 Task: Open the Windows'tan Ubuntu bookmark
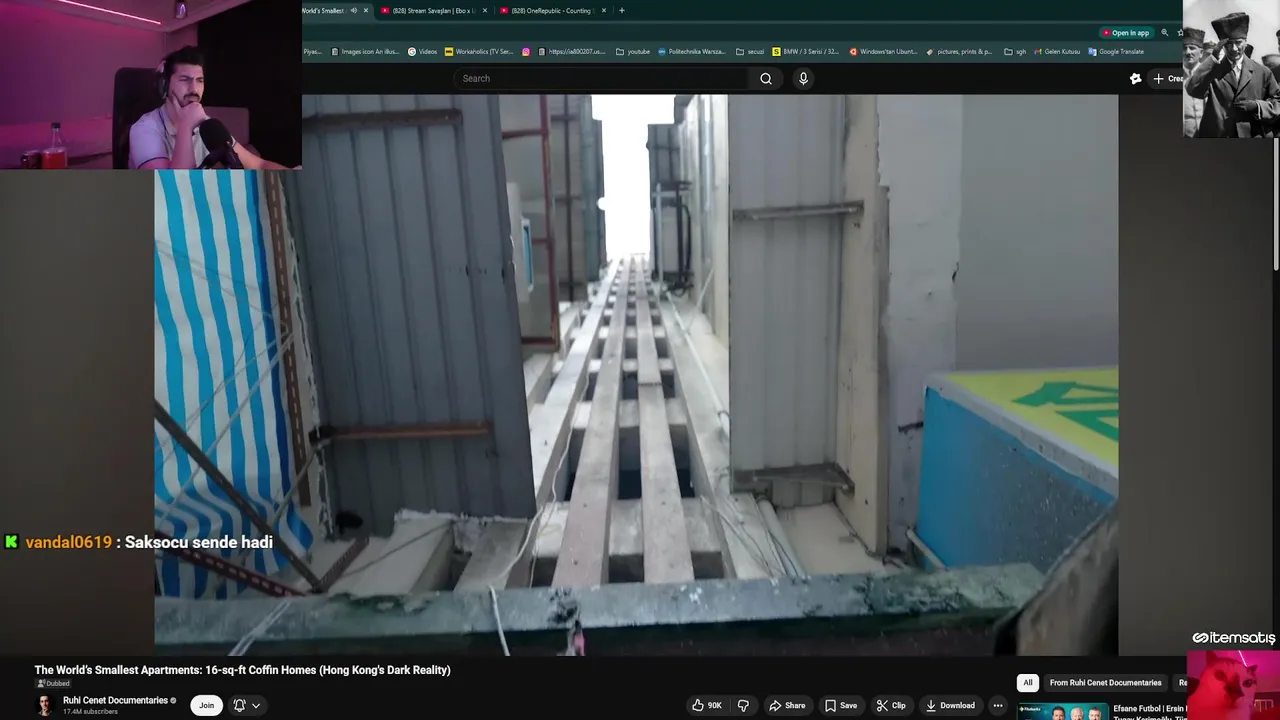point(883,52)
